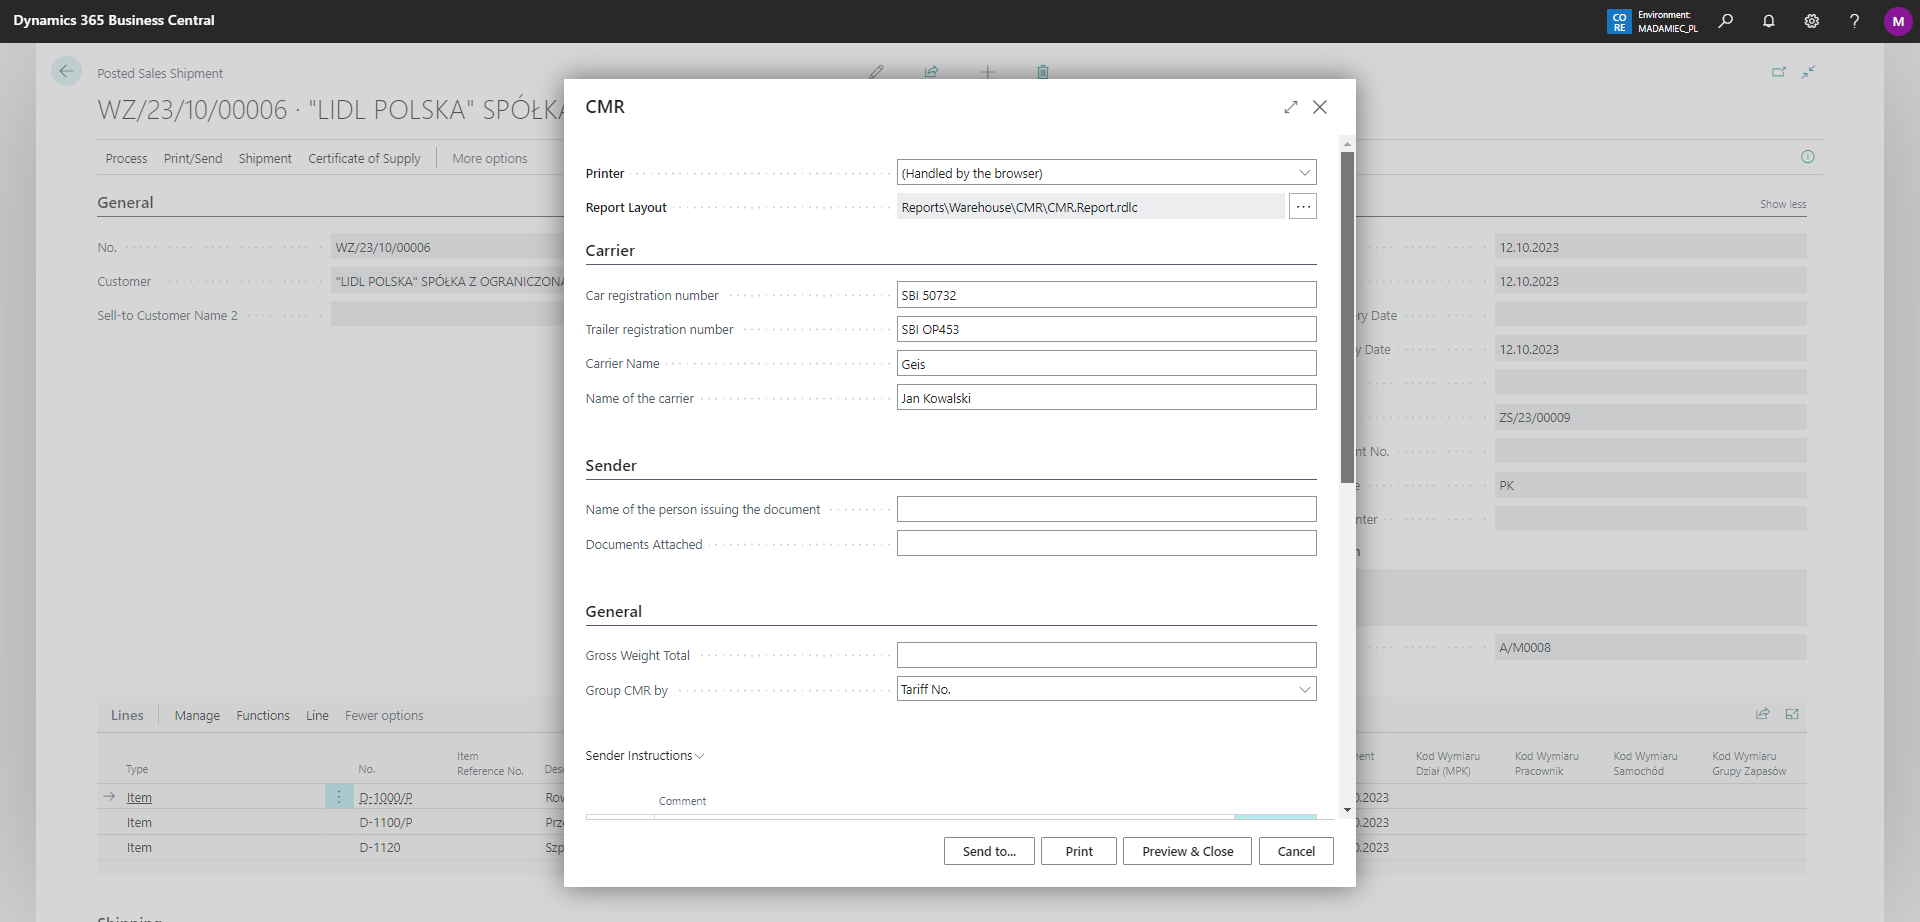
Task: Open the notifications bell
Action: [x=1769, y=21]
